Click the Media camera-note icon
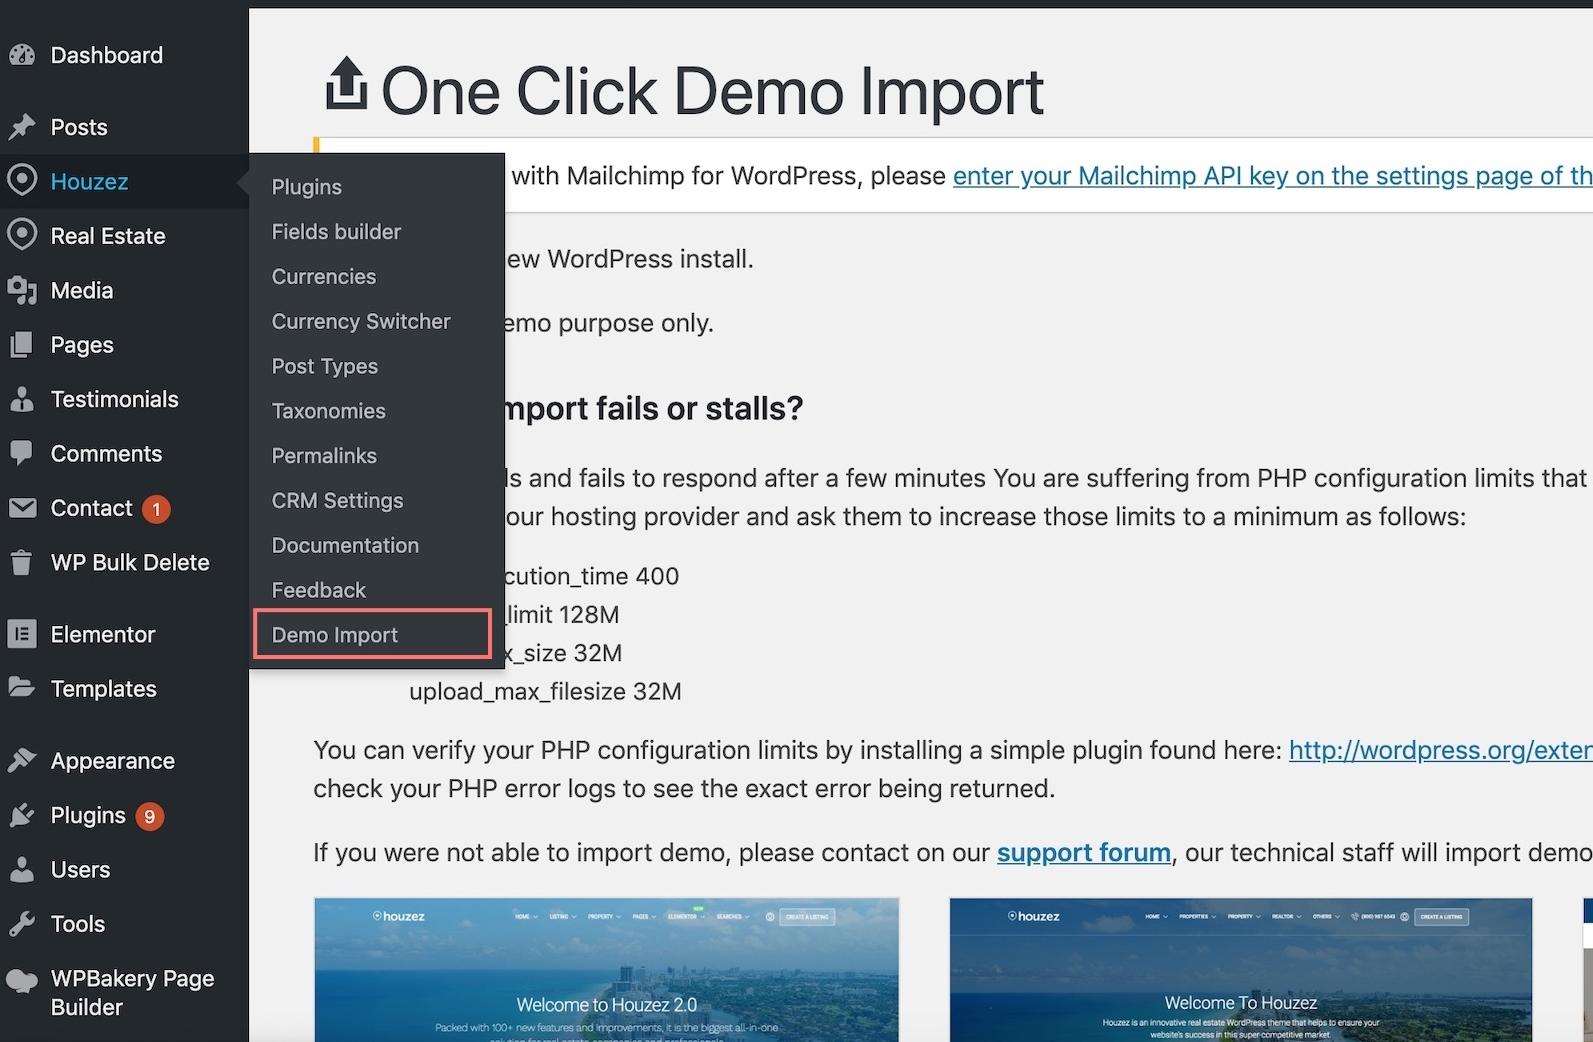The height and width of the screenshot is (1042, 1593). 22,290
